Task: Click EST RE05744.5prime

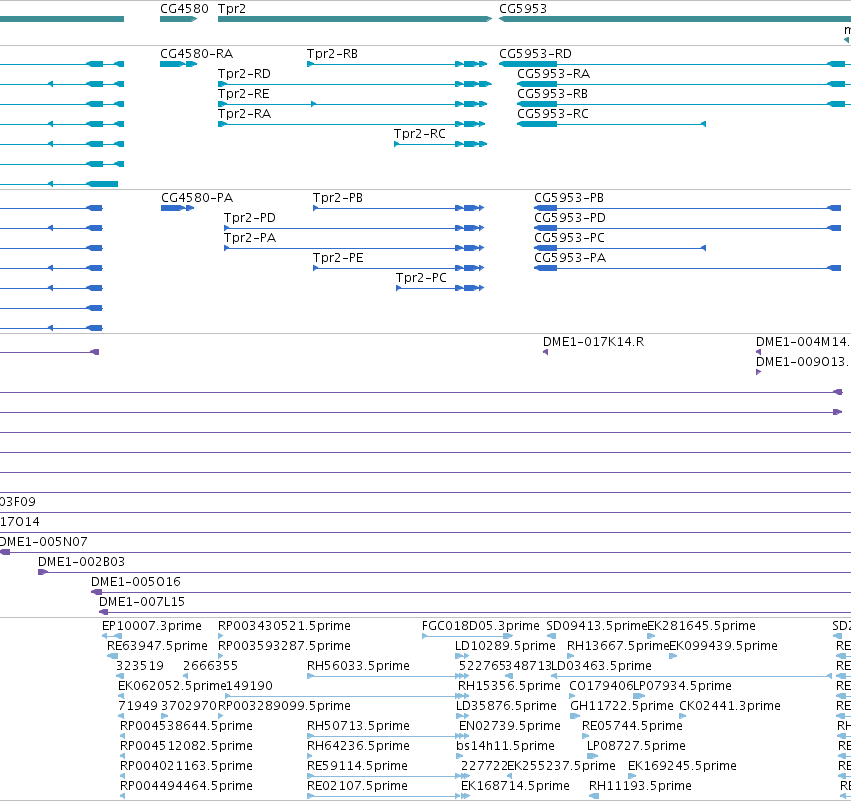Action: point(632,727)
